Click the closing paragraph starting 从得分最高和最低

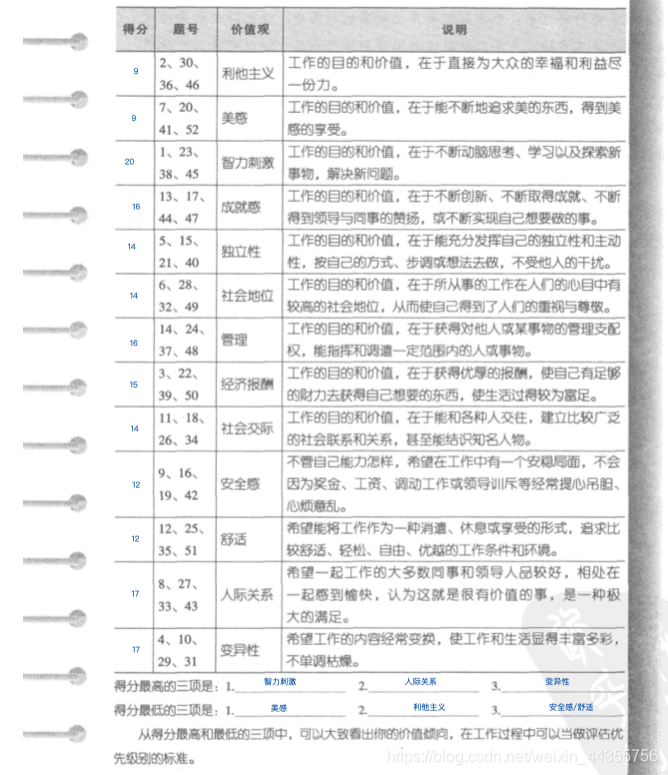point(369,746)
